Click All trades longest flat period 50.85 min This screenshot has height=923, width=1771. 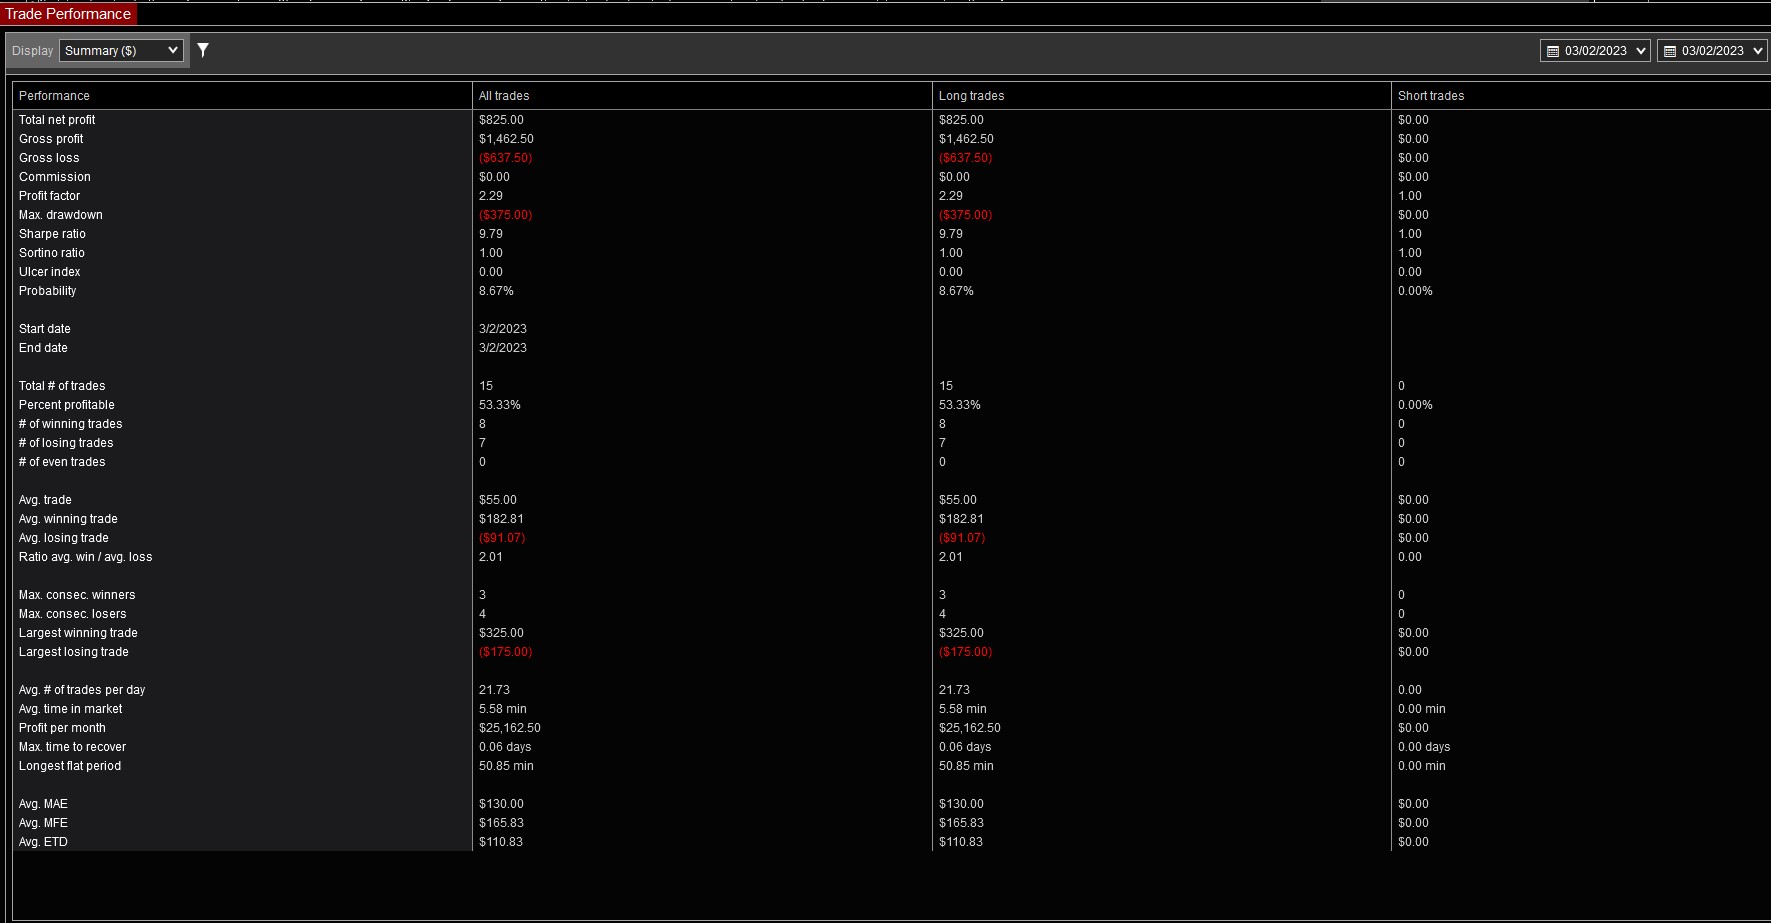coord(506,766)
